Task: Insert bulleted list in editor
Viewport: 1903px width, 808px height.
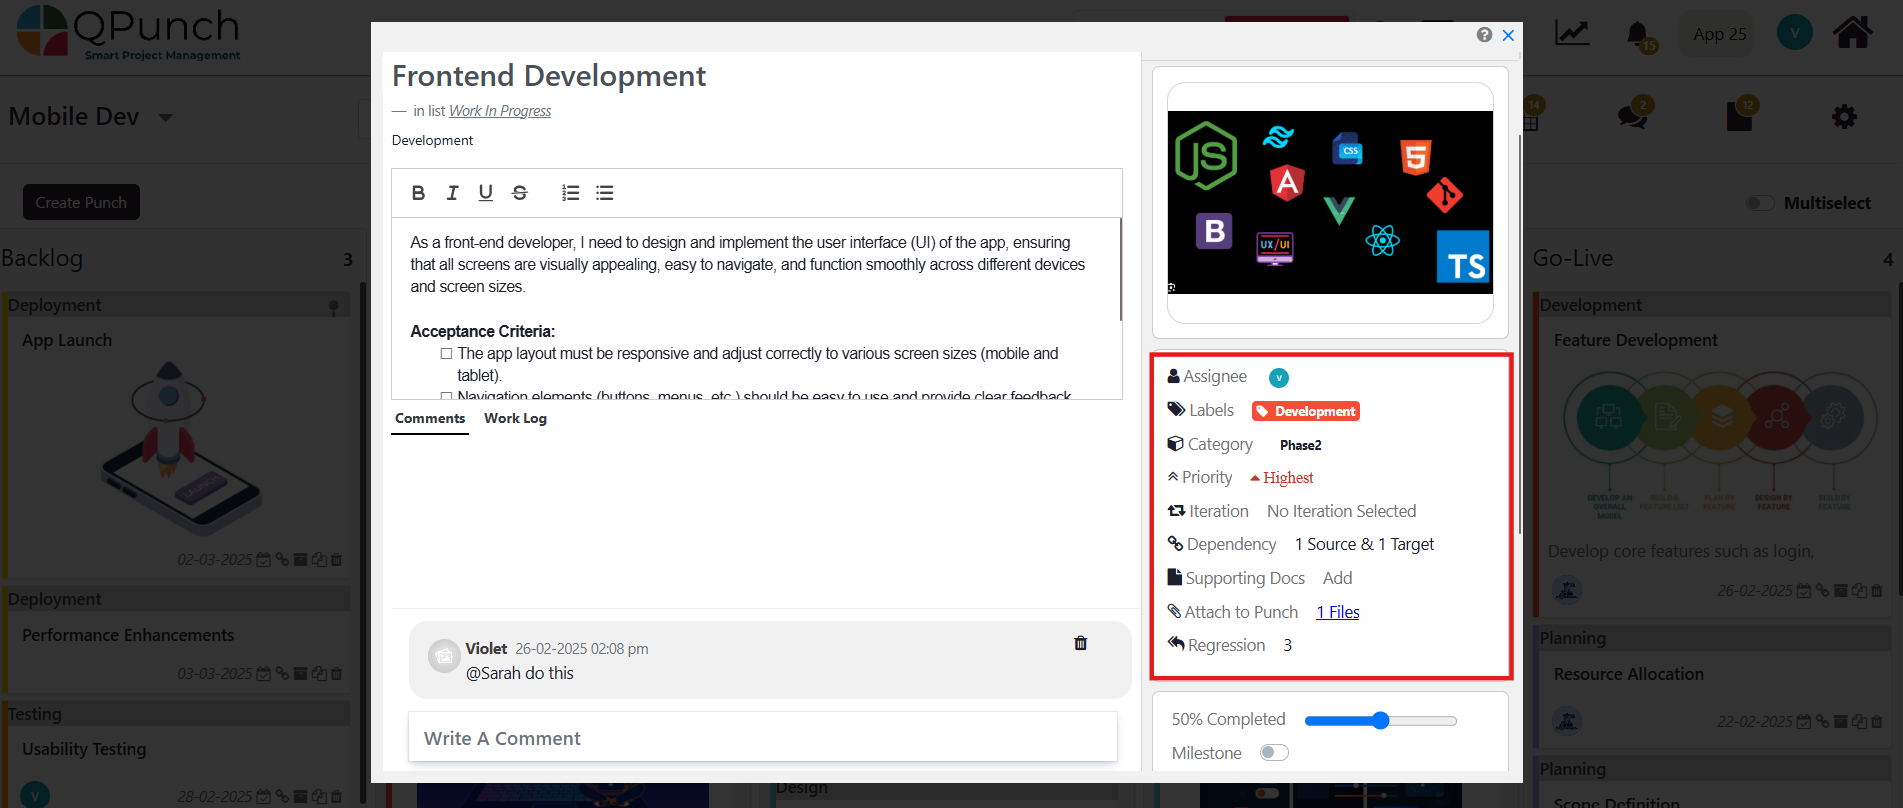Action: pos(604,193)
